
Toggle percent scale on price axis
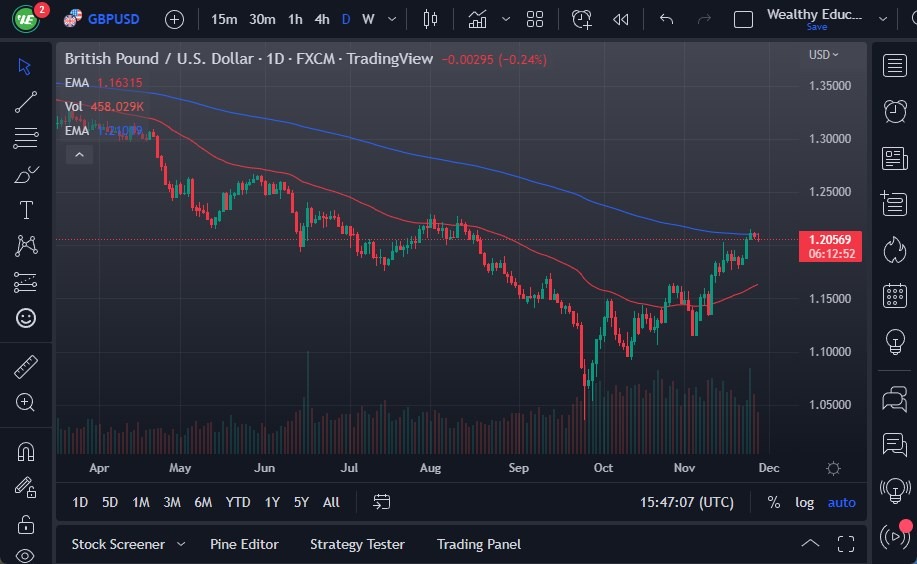pyautogui.click(x=773, y=502)
